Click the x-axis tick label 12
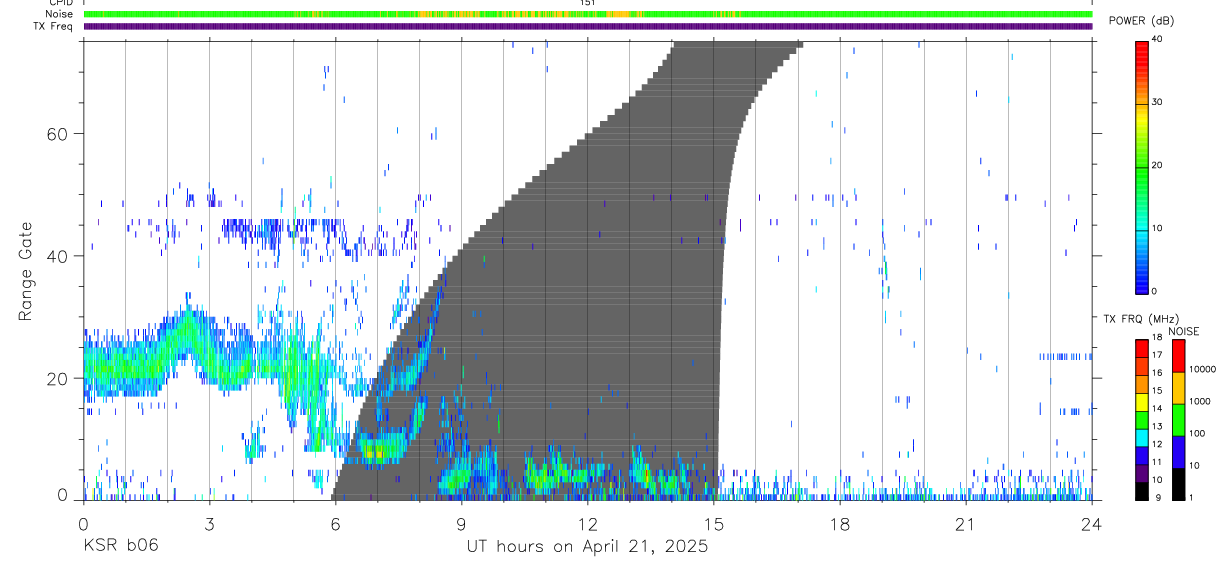The height and width of the screenshot is (567, 1228). (x=587, y=523)
